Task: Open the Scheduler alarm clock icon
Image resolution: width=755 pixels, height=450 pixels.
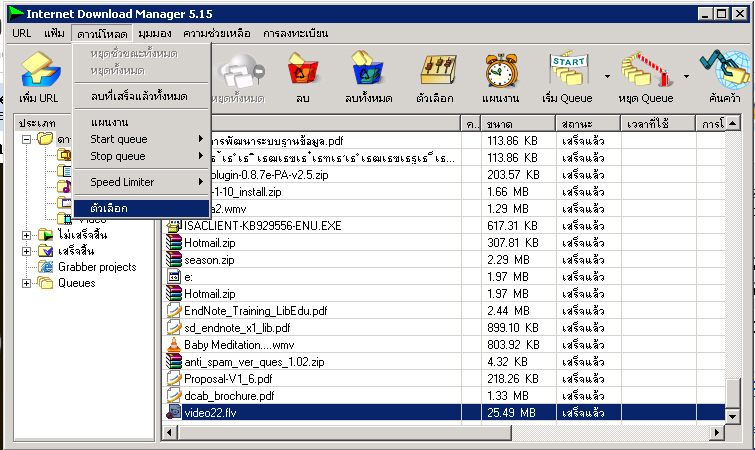Action: pyautogui.click(x=501, y=70)
